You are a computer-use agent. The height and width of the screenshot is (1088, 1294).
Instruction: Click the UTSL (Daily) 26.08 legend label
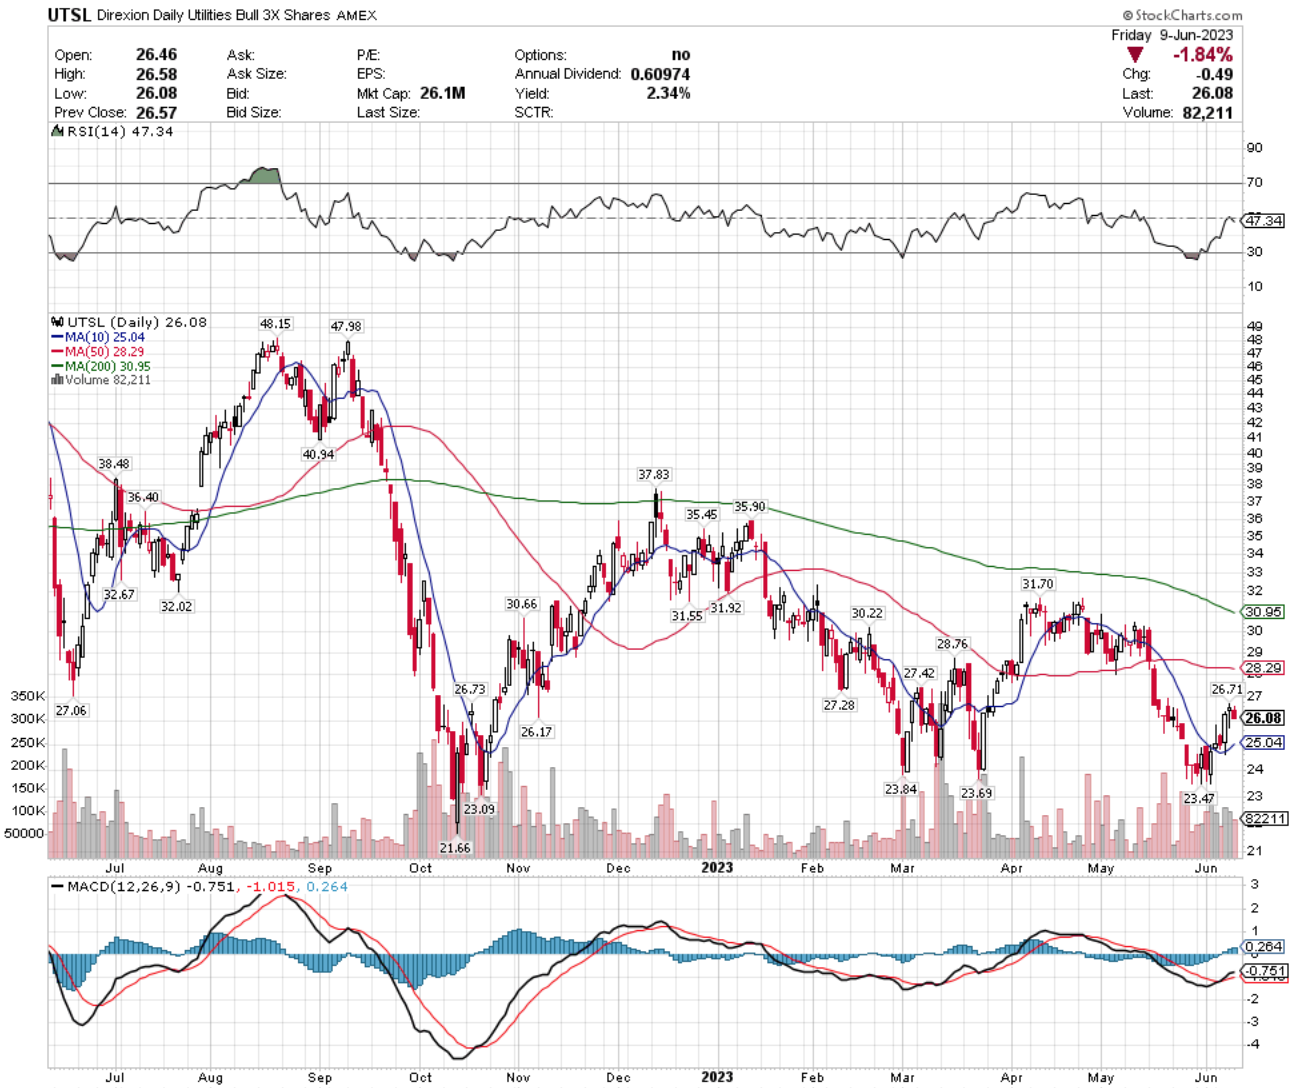tap(137, 322)
